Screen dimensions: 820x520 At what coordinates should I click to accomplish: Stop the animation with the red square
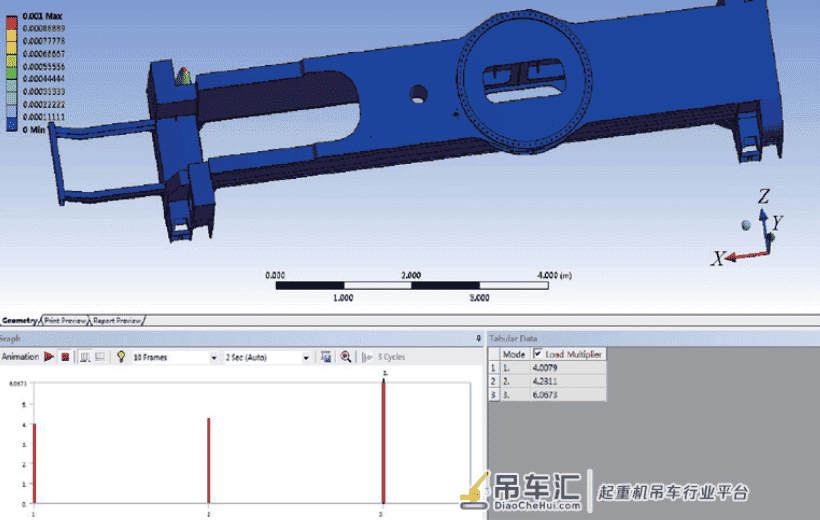pos(65,357)
